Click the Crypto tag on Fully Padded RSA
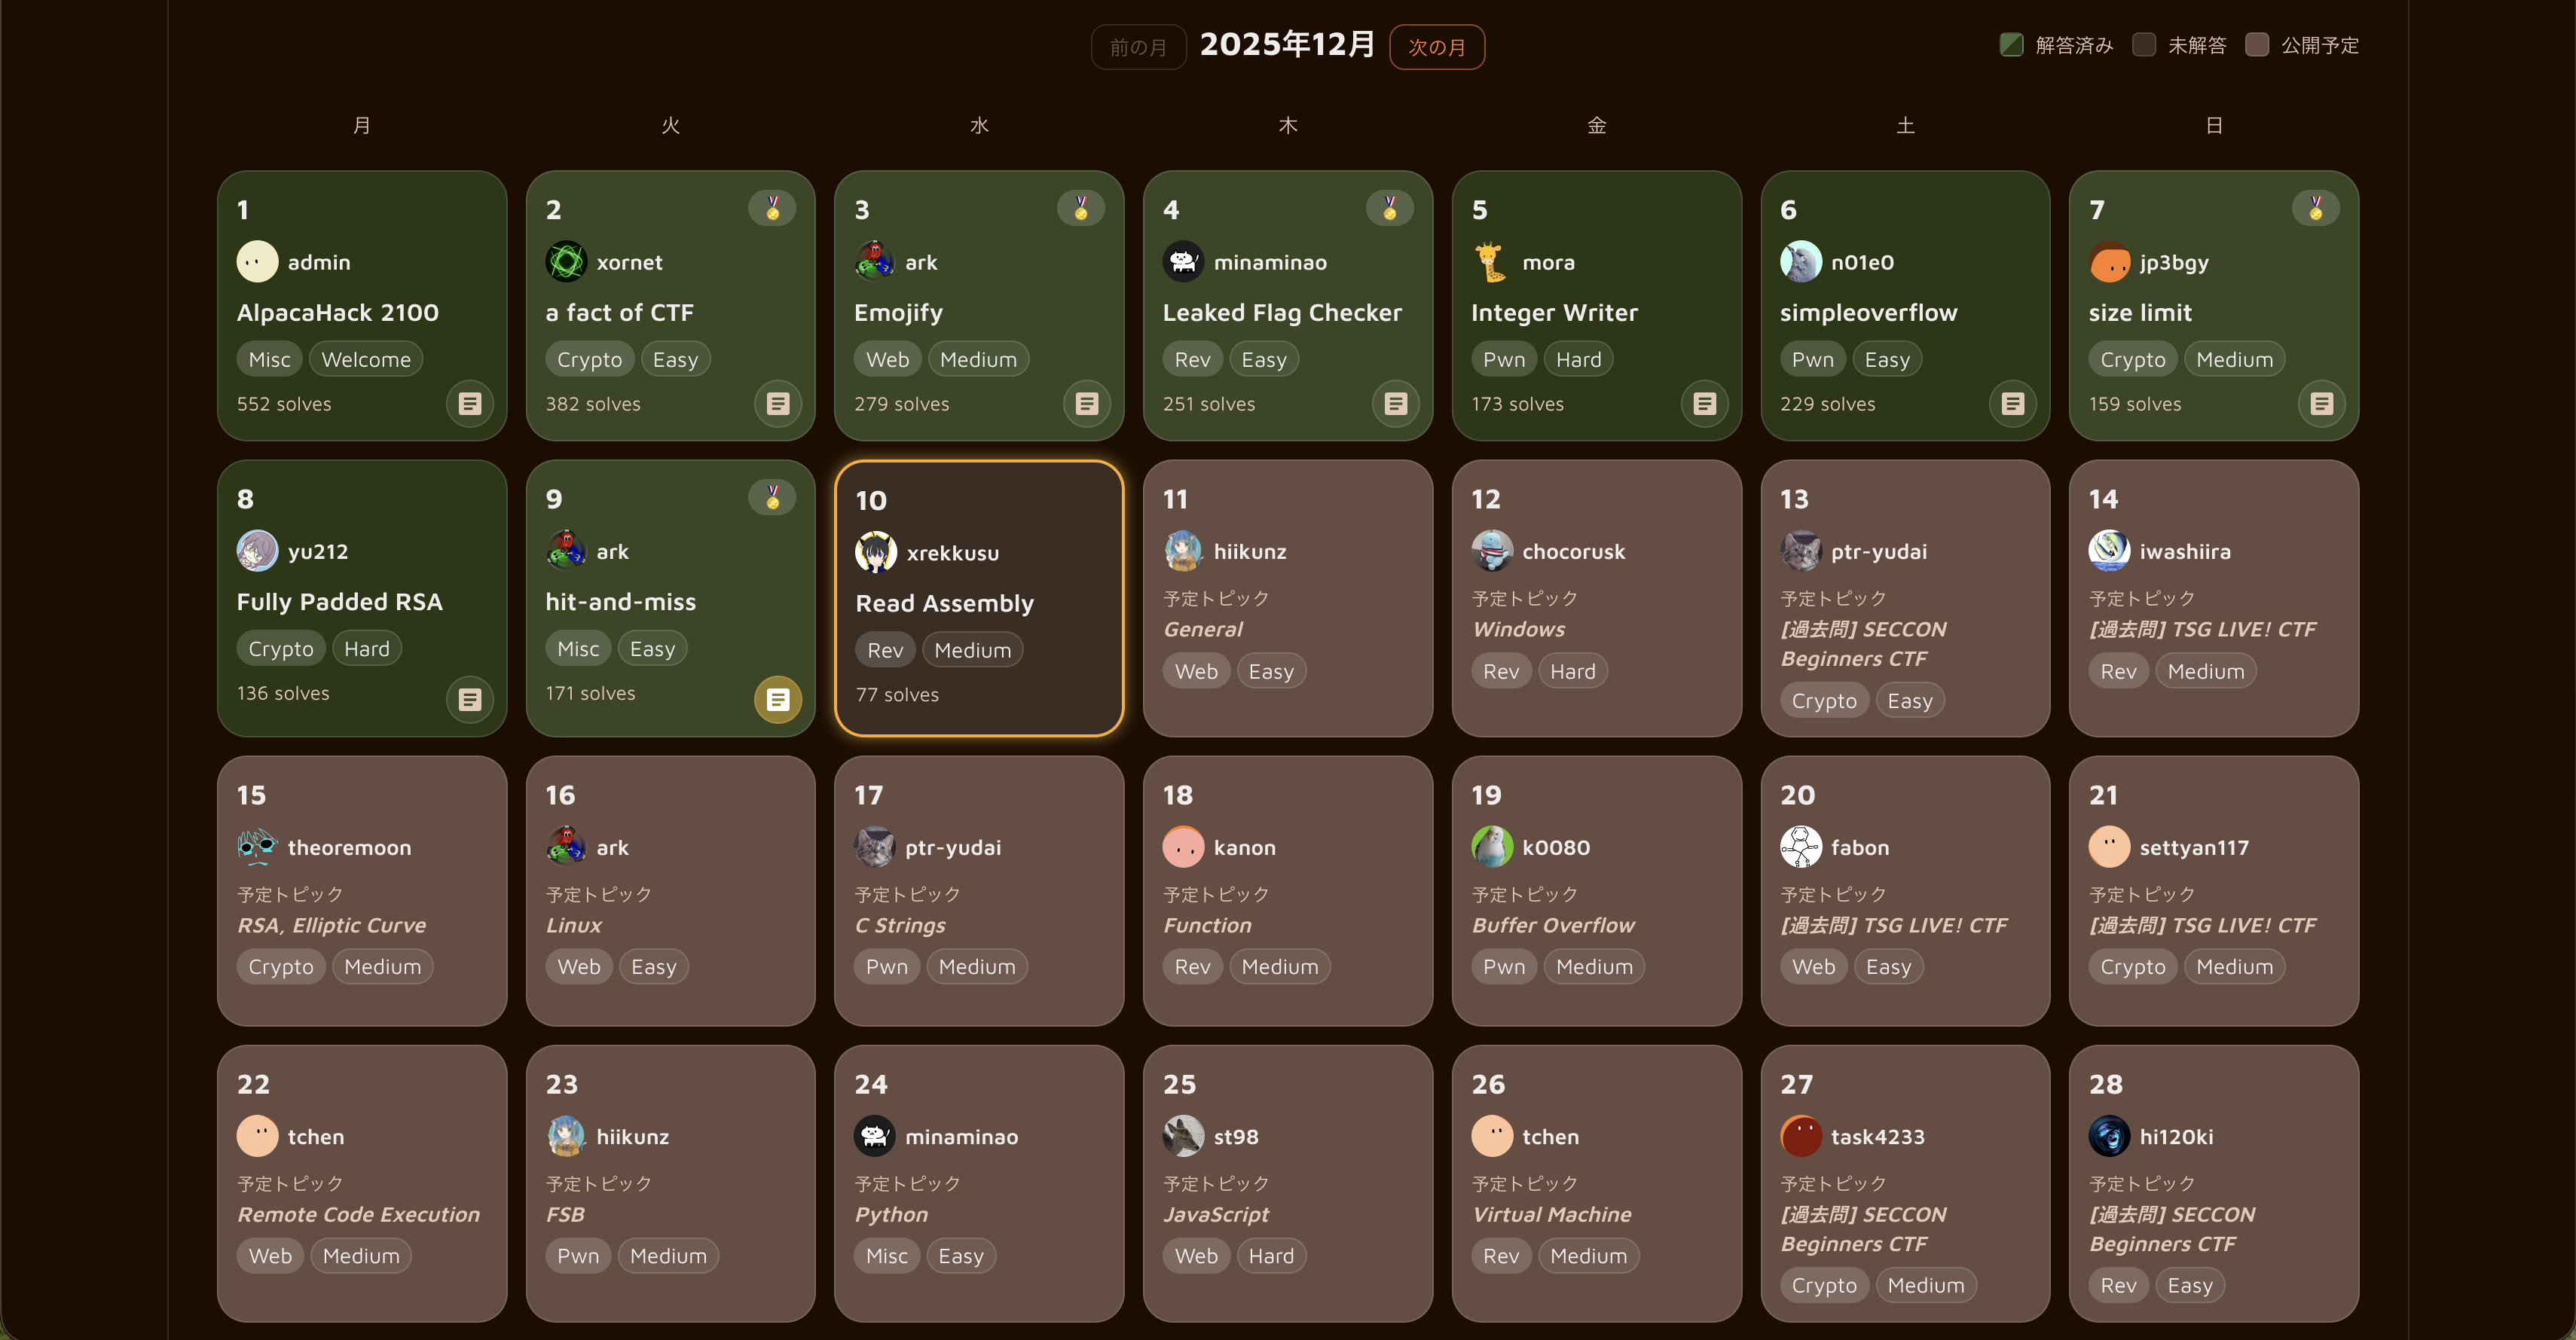This screenshot has height=1340, width=2576. 280,649
